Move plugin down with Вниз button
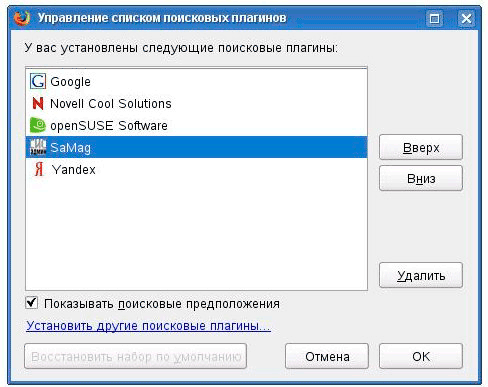Image resolution: width=488 pixels, height=387 pixels. [421, 178]
